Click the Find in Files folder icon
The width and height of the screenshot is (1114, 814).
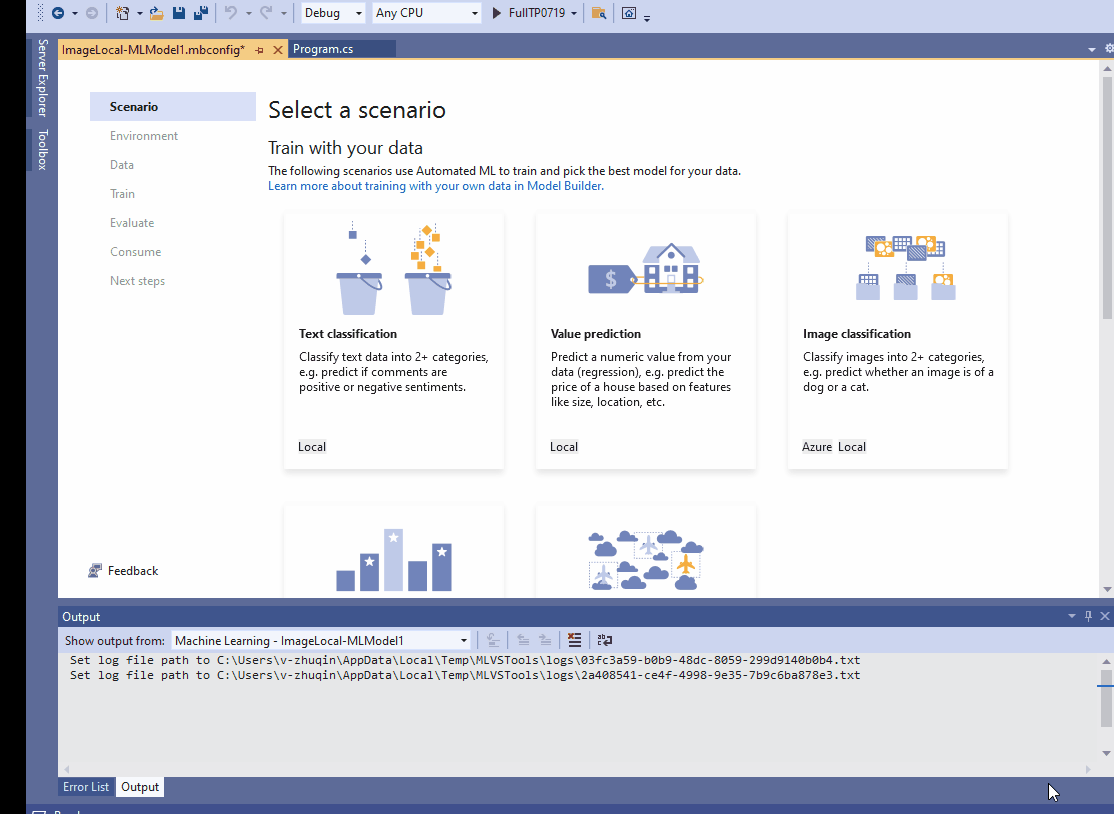point(599,13)
